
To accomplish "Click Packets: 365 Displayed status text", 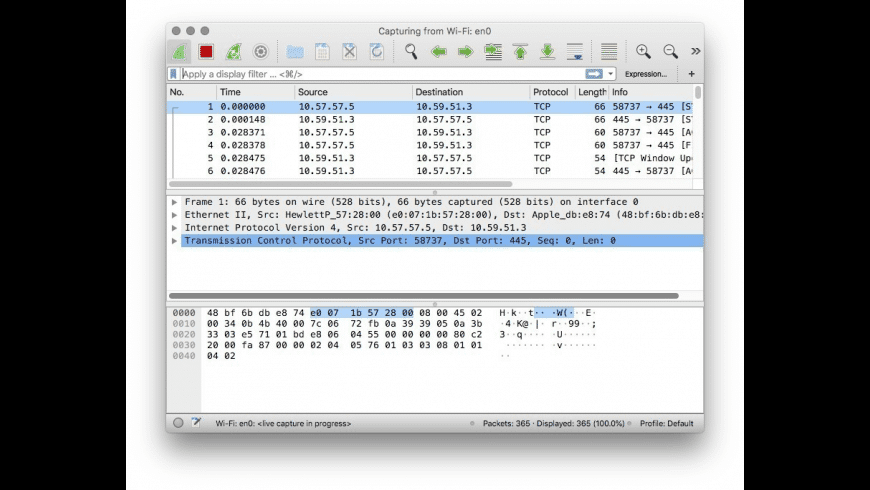I will coord(554,423).
